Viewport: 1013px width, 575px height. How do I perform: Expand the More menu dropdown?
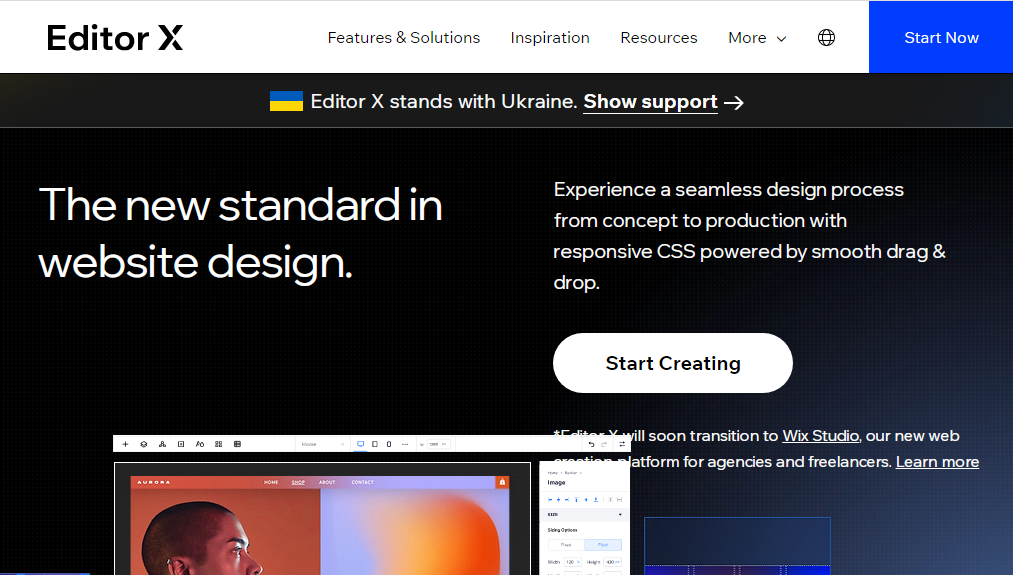coord(757,38)
